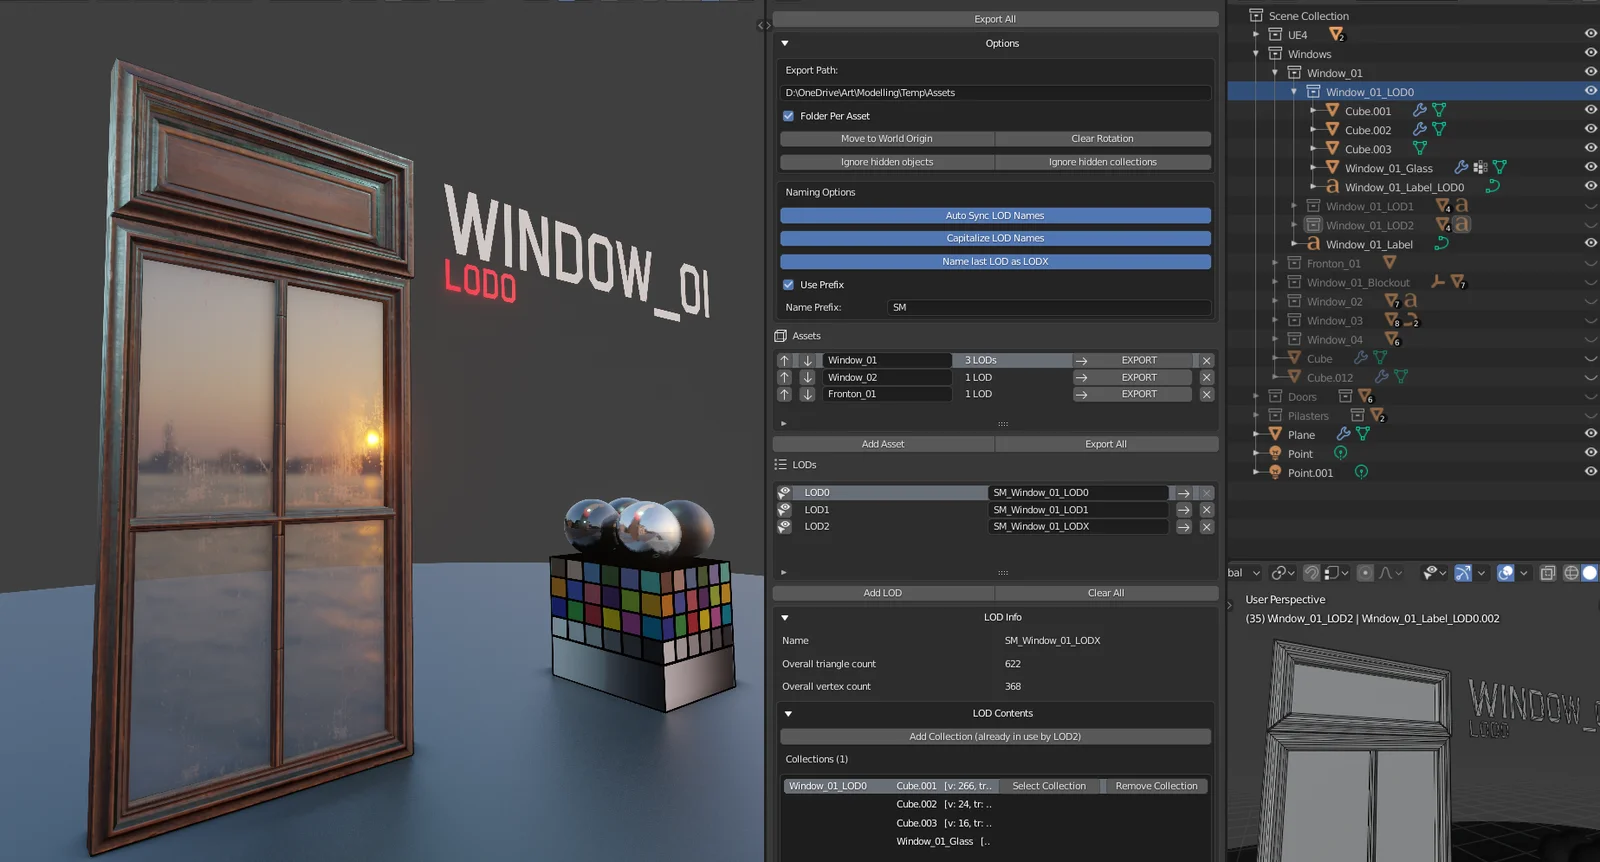Viewport: 1600px width, 862px height.
Task: Disable the Use Prefix checkbox
Action: pyautogui.click(x=788, y=285)
